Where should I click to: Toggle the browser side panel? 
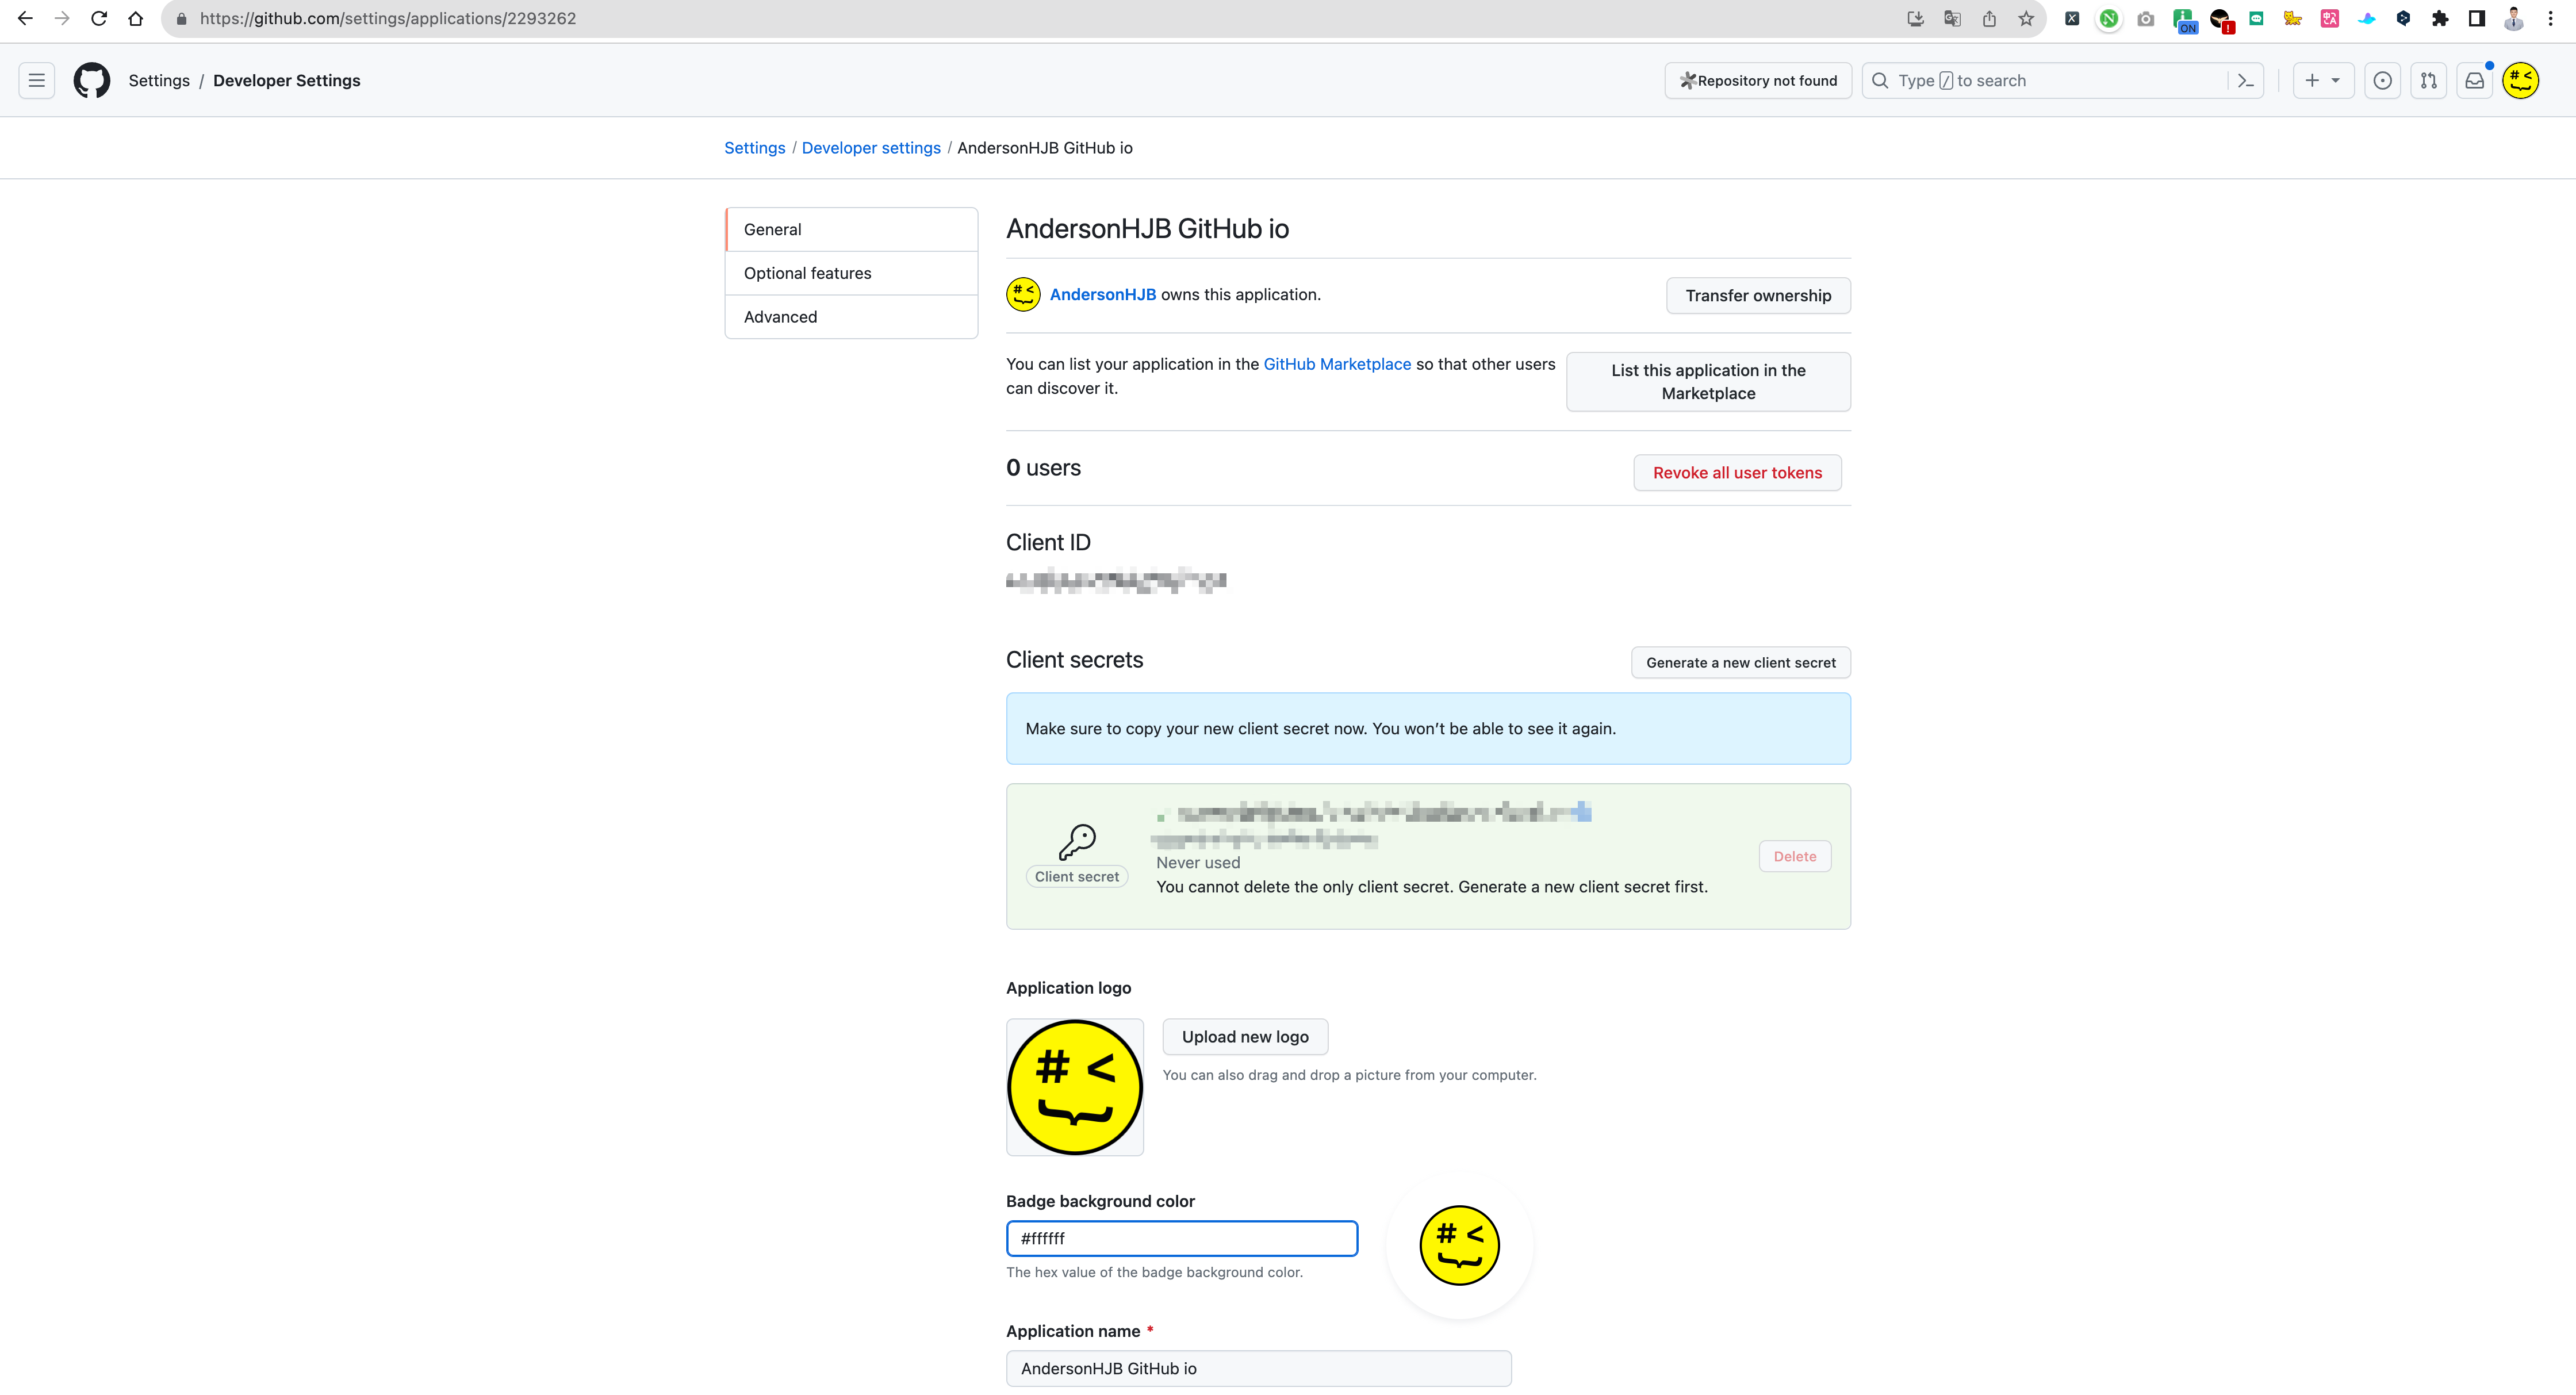click(2477, 18)
